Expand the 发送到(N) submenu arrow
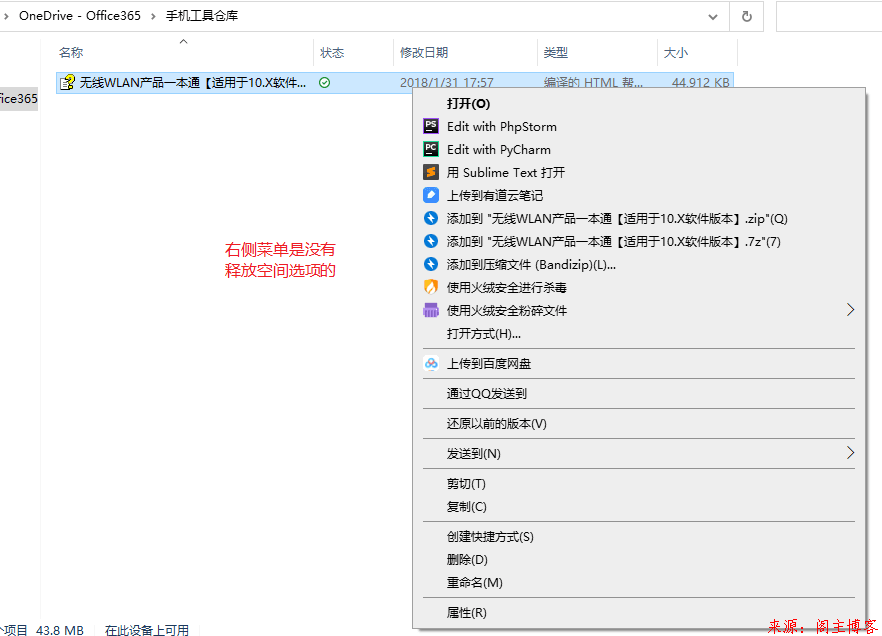Screen dimensions: 882x636 pyautogui.click(x=850, y=453)
